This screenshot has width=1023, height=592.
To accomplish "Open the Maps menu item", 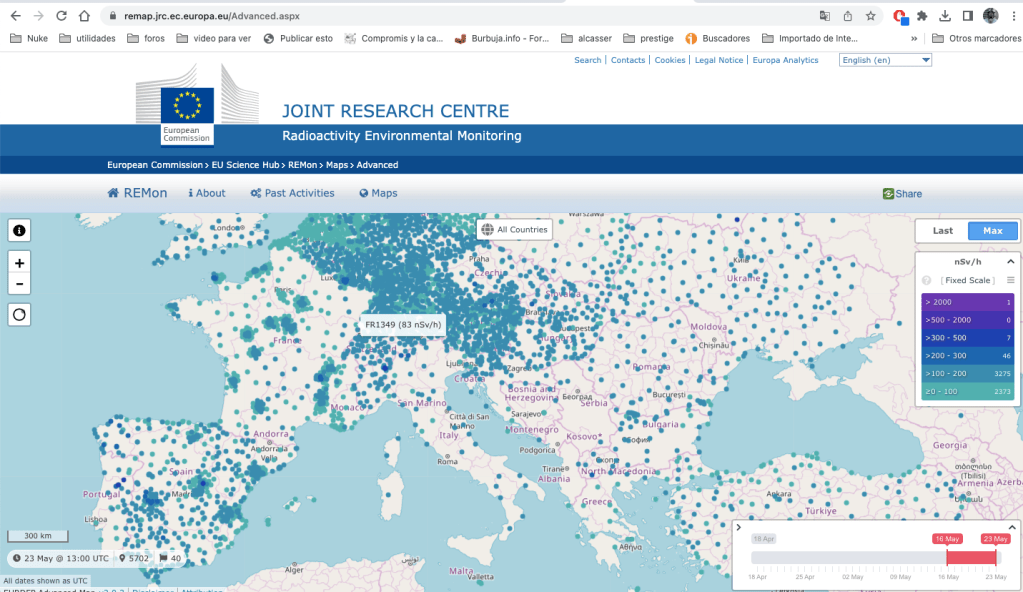I will pos(378,193).
